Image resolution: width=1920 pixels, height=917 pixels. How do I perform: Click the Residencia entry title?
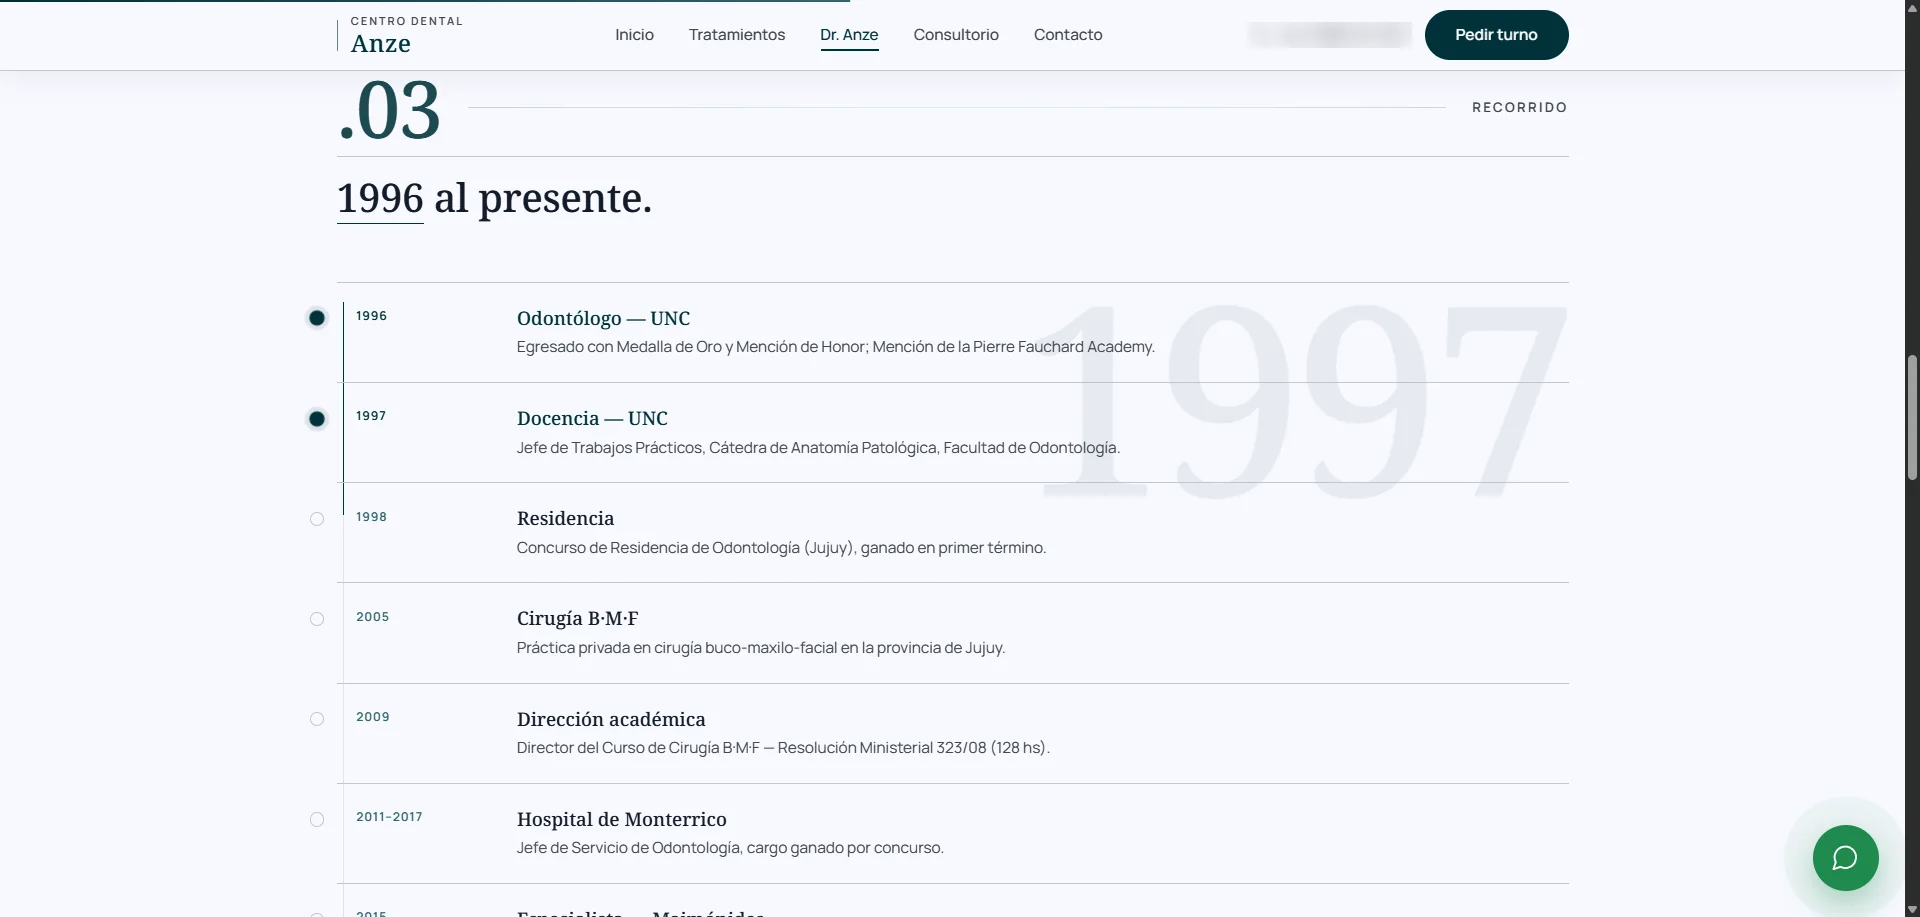click(x=565, y=518)
